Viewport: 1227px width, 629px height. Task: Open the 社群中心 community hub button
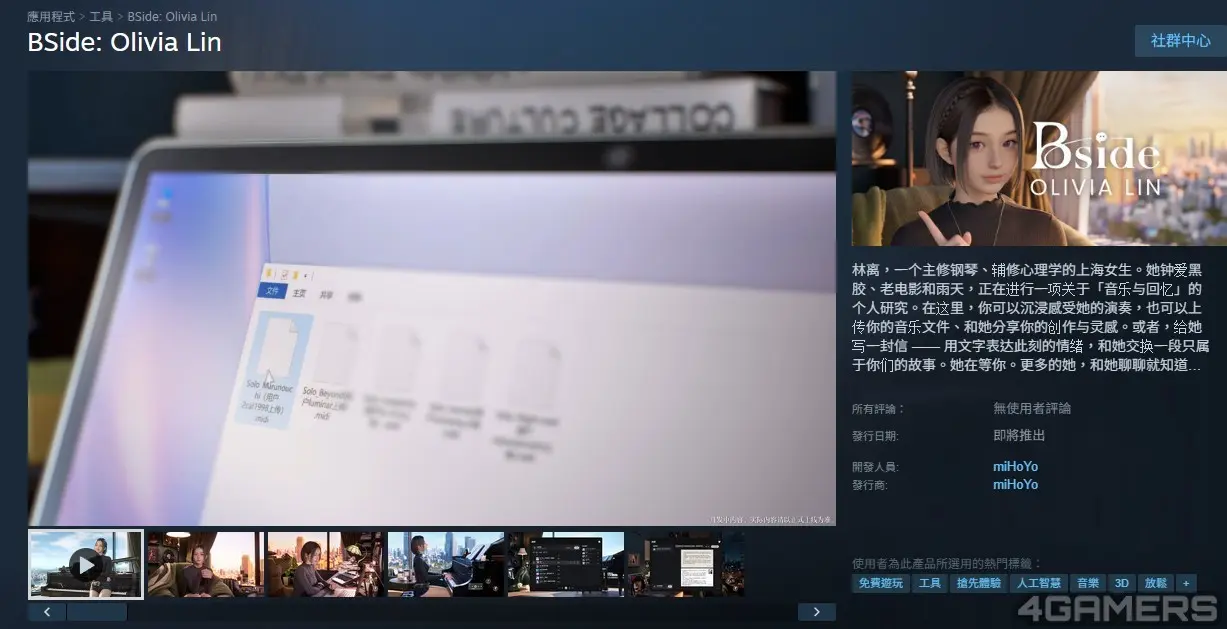tap(1180, 41)
